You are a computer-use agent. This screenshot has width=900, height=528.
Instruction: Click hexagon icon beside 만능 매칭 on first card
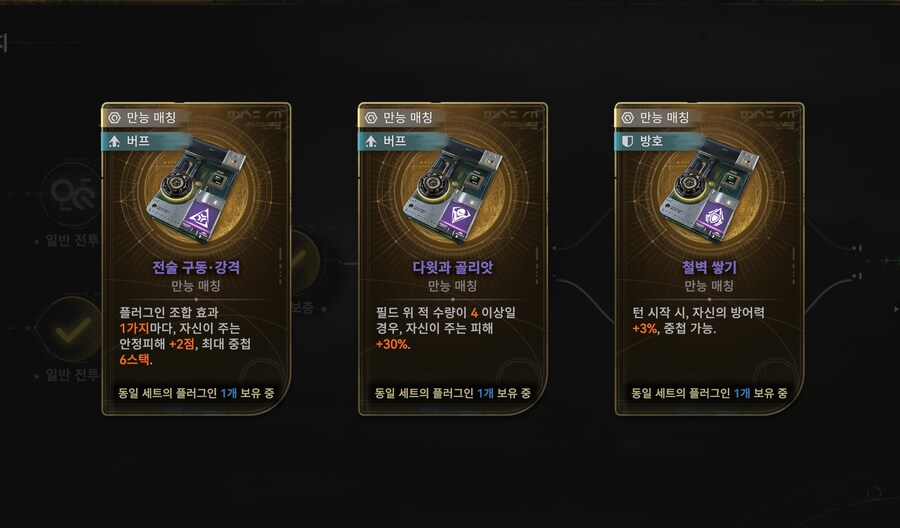tap(114, 118)
